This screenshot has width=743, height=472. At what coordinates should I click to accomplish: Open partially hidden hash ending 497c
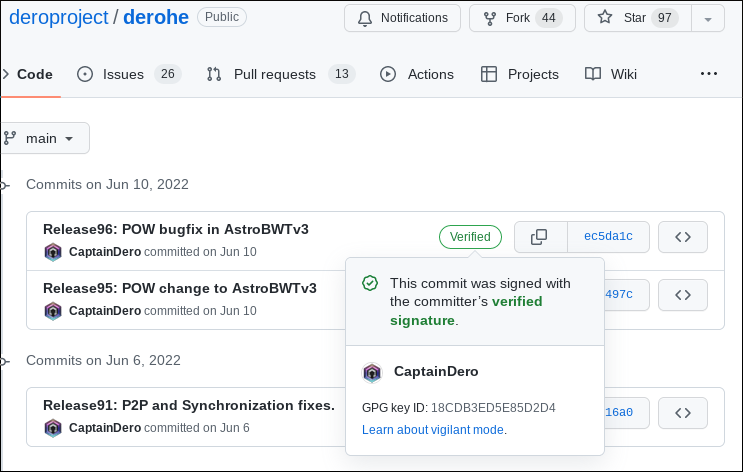(x=626, y=295)
